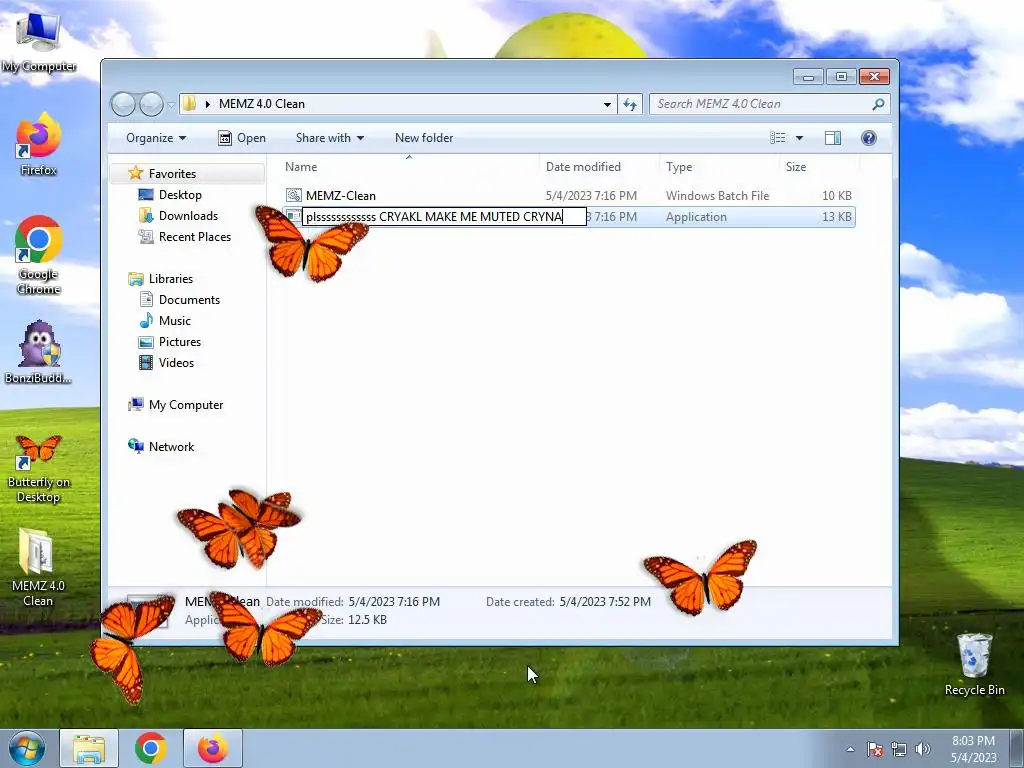Expand address path arrow before MEMZ 4.0 Clean
This screenshot has width=1024, height=768.
tap(208, 104)
